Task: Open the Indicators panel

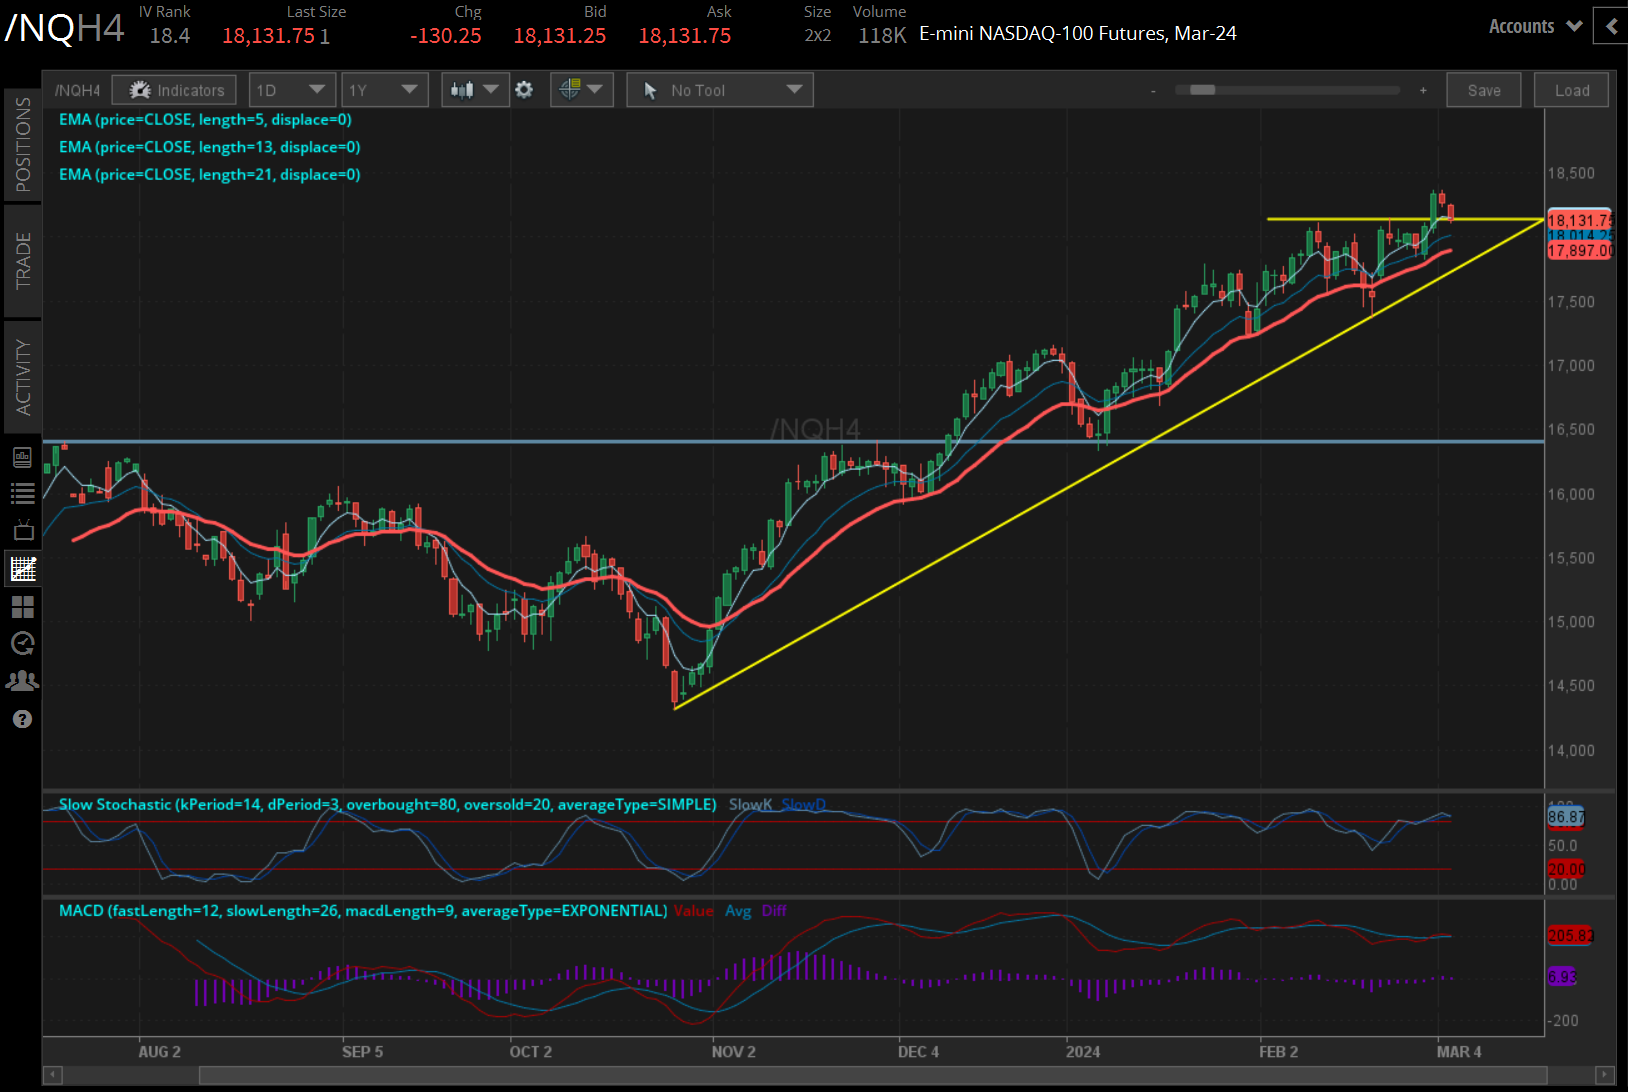Action: 174,90
